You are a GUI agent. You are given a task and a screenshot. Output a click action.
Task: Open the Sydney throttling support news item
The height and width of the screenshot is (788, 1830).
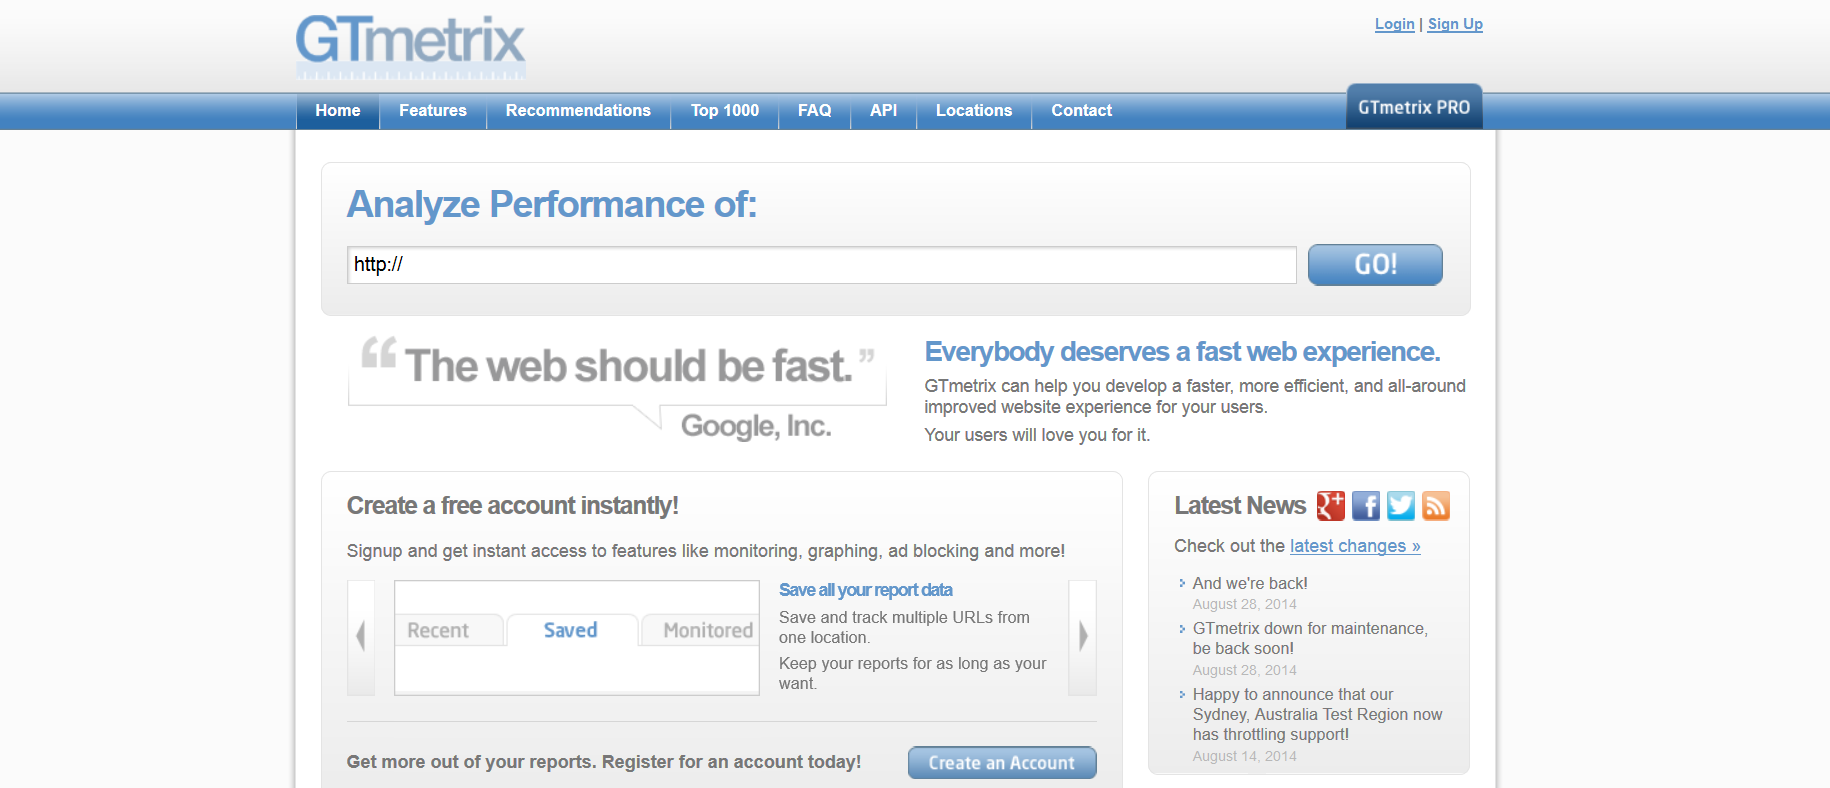1317,714
